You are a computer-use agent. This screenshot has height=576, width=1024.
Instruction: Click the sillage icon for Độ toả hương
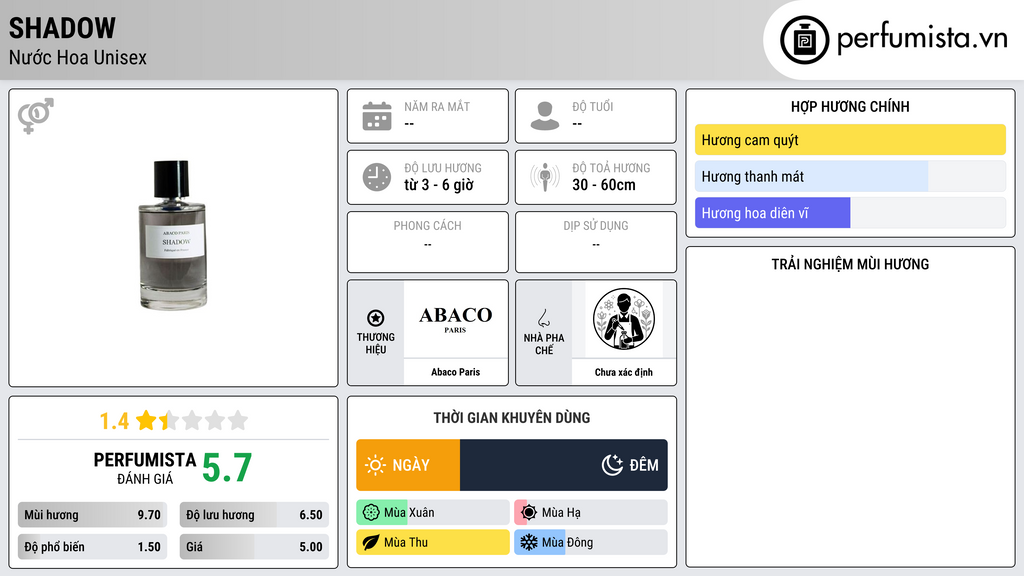click(x=545, y=177)
